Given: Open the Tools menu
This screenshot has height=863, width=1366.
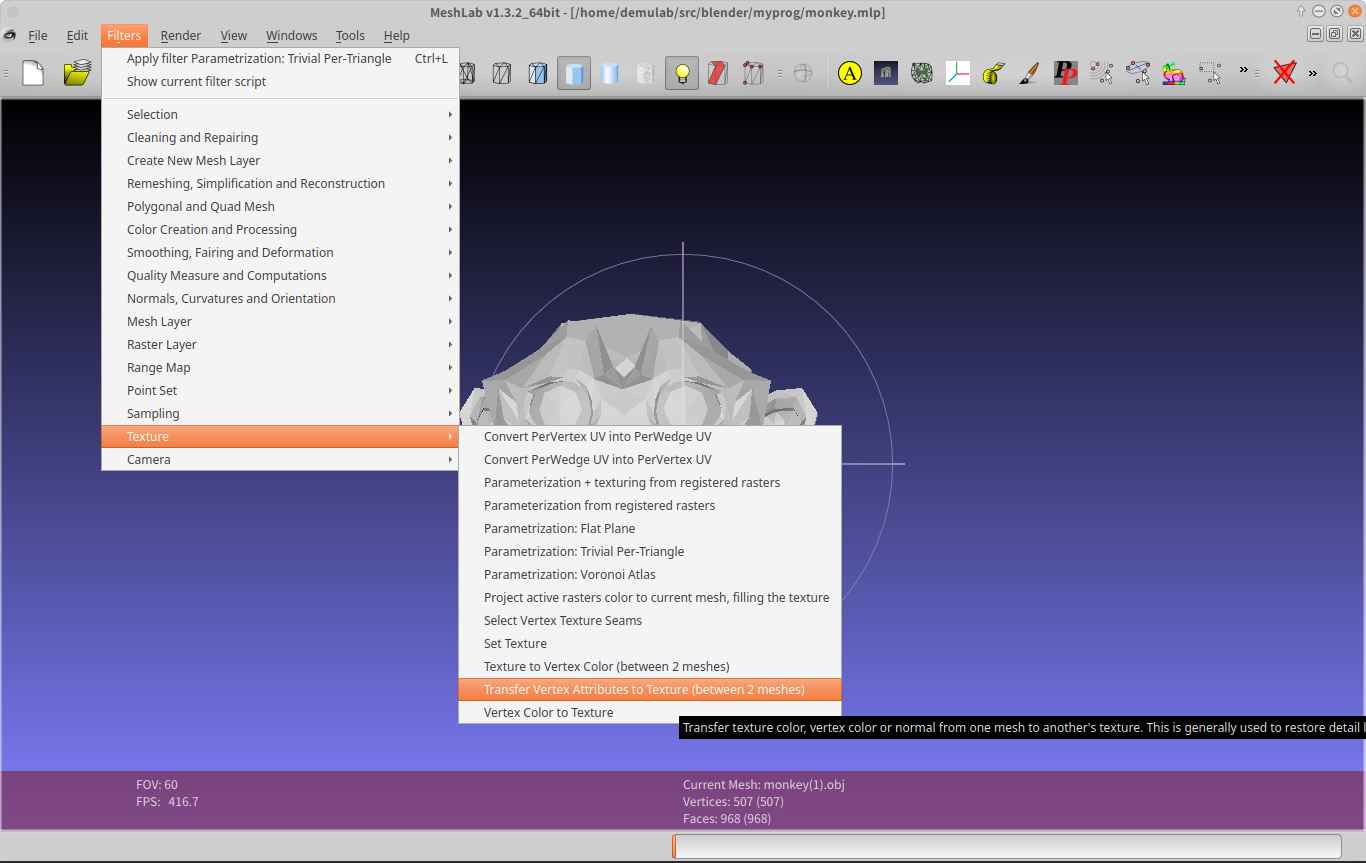Looking at the screenshot, I should tap(350, 35).
